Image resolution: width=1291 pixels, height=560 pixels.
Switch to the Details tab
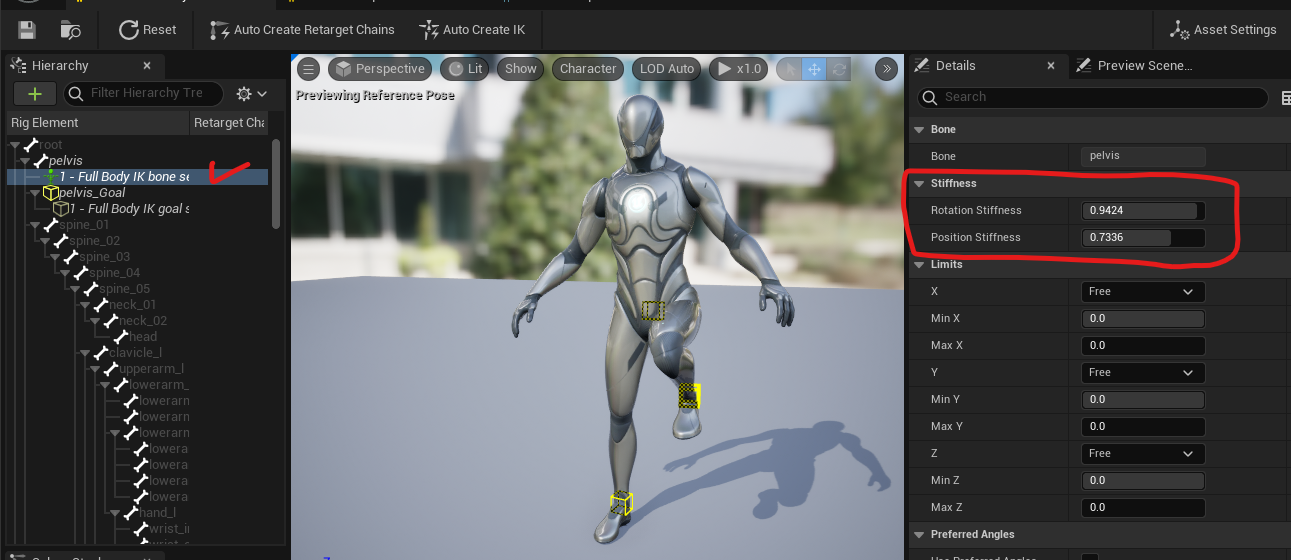click(x=955, y=66)
